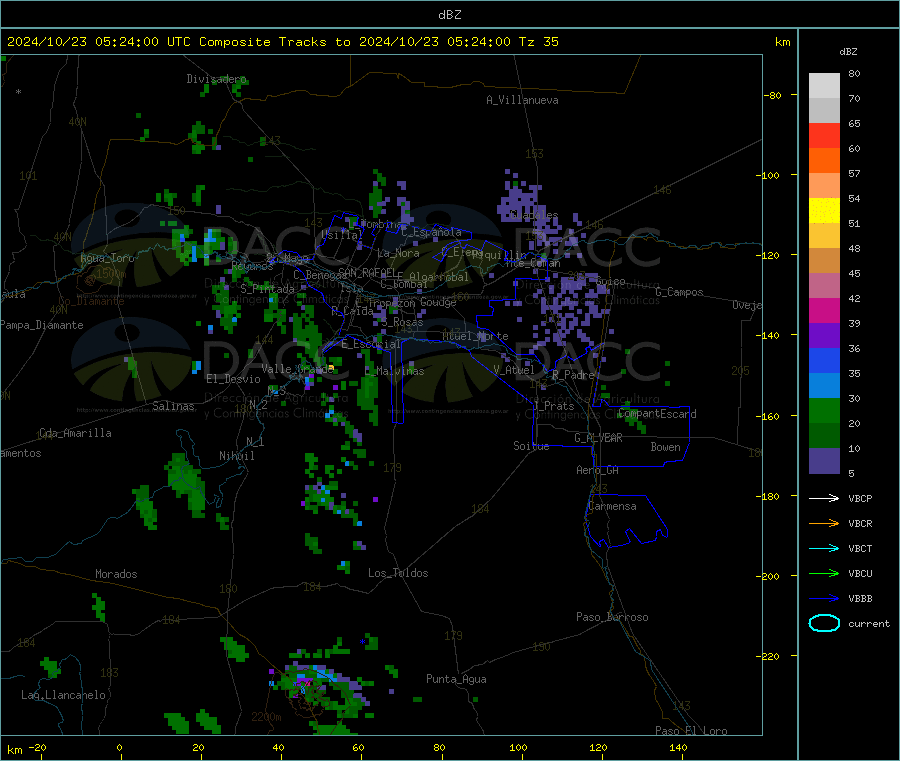Click the 'E_Malvinas' place label

pyautogui.click(x=394, y=371)
